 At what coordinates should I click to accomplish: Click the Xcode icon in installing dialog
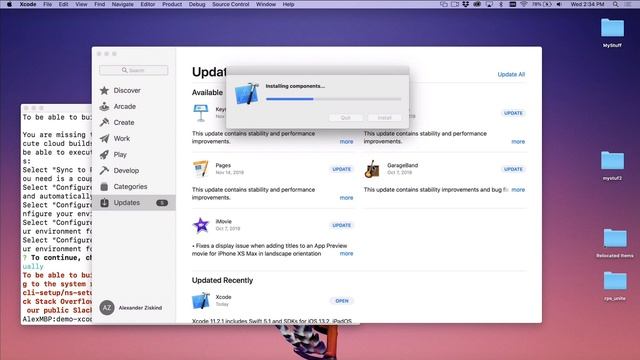point(247,93)
